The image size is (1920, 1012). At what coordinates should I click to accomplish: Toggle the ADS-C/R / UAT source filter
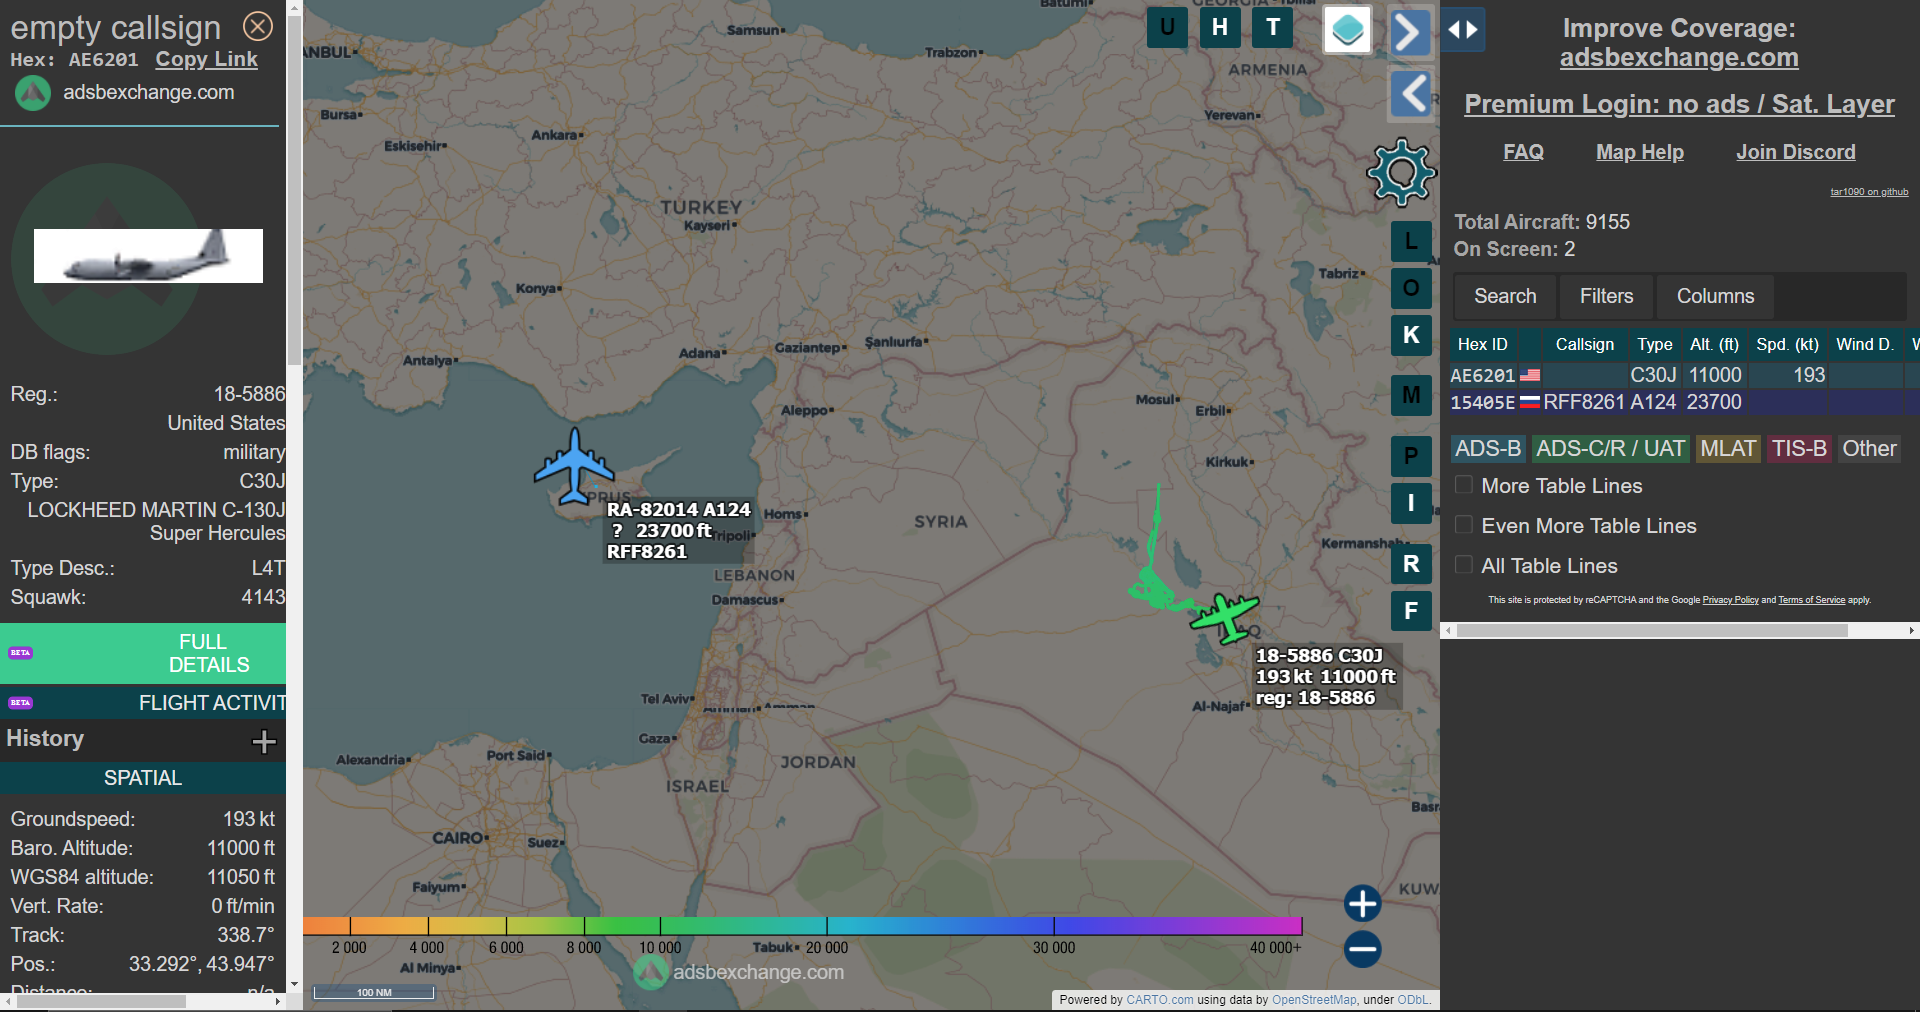point(1610,449)
